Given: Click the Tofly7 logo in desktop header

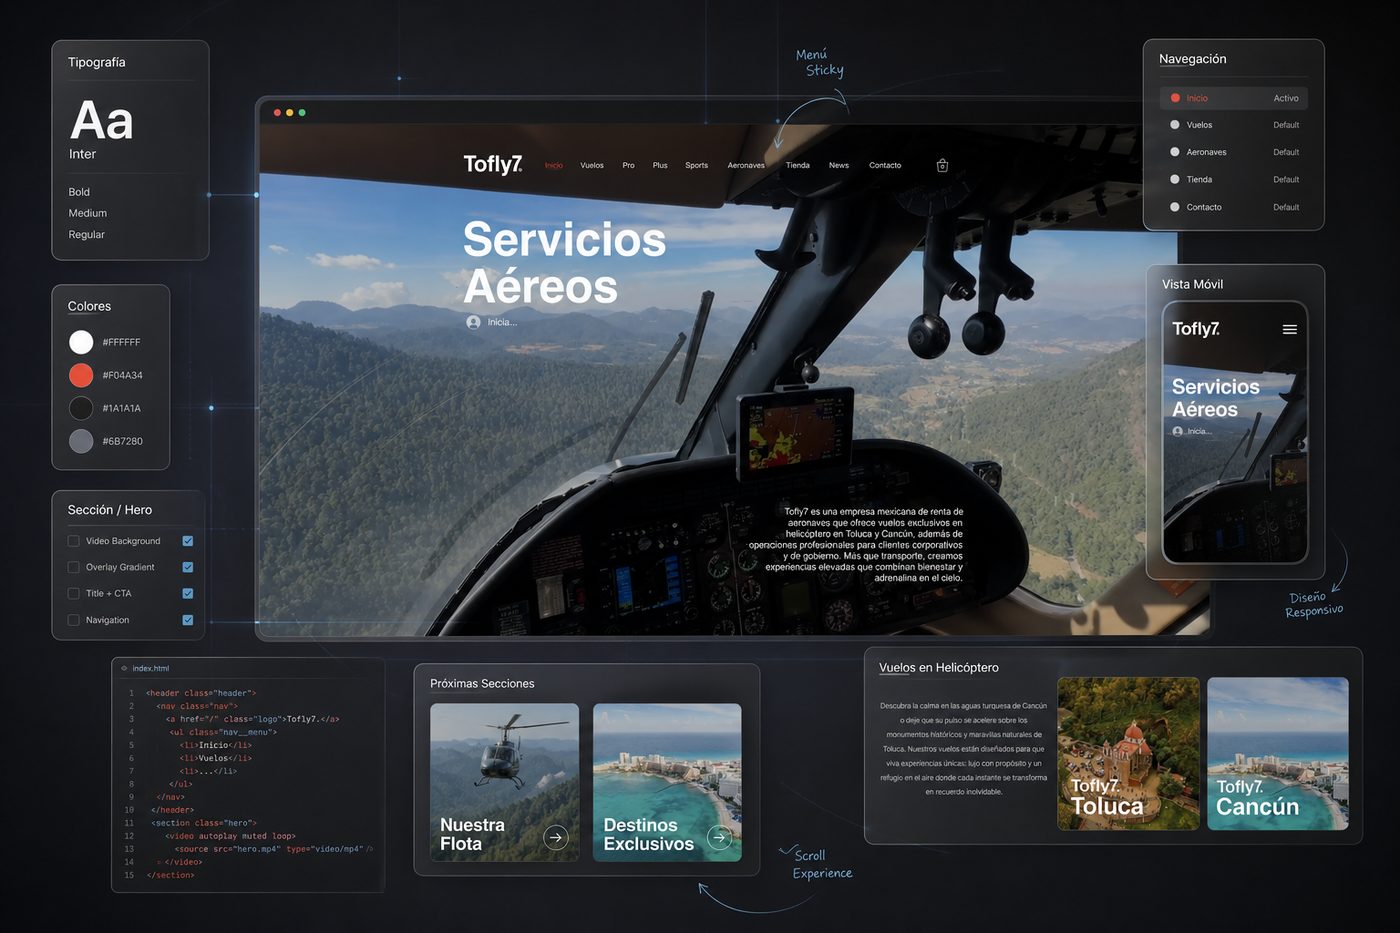Looking at the screenshot, I should coord(492,164).
